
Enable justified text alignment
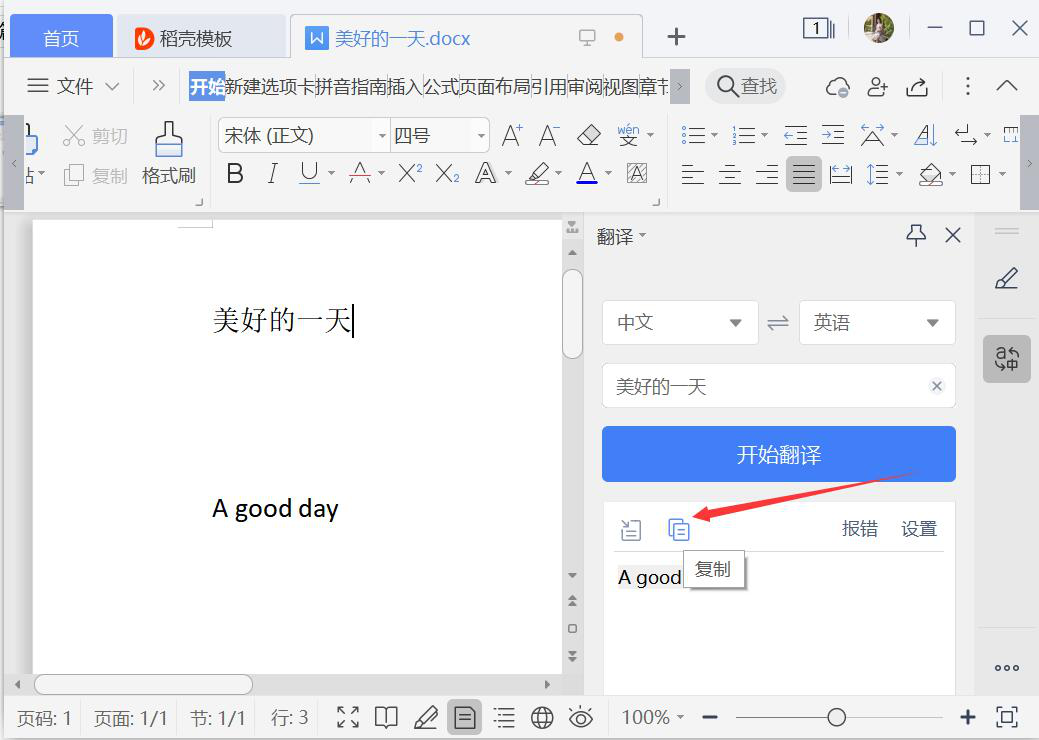tap(803, 175)
